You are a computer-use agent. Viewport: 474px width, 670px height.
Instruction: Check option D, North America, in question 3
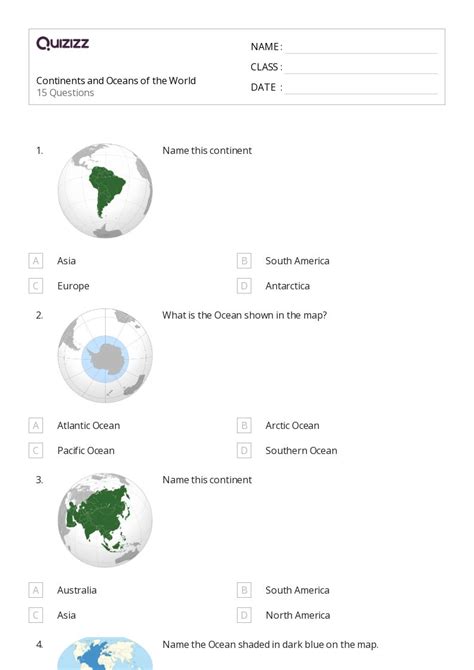[244, 615]
